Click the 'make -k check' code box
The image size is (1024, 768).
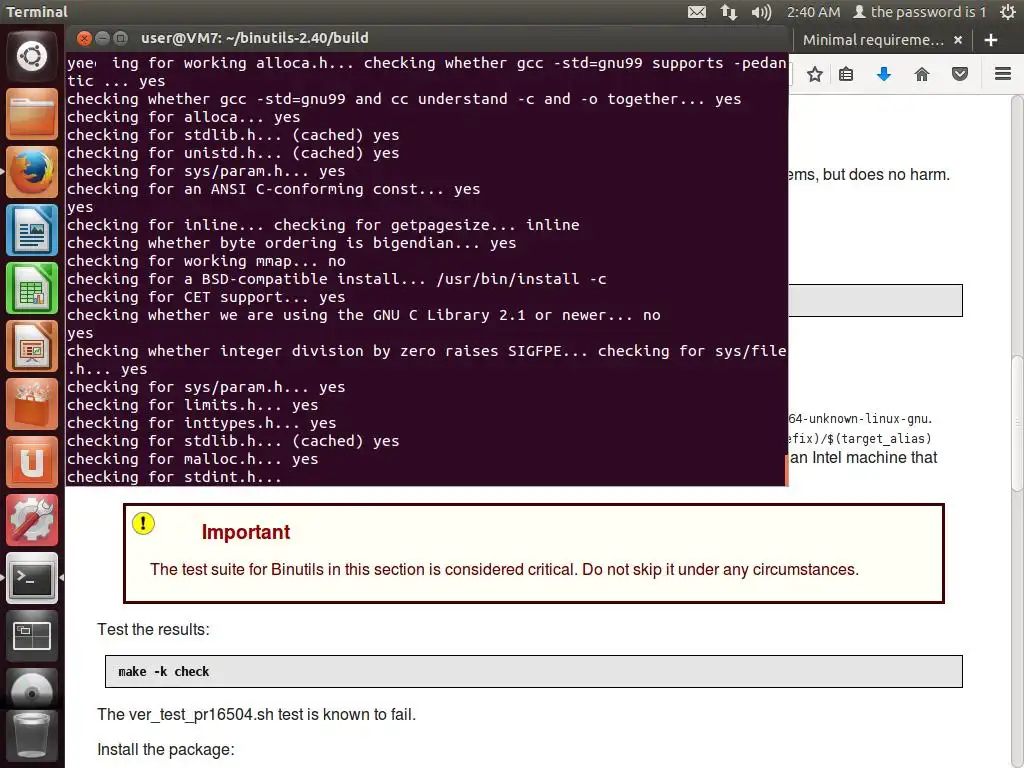534,671
